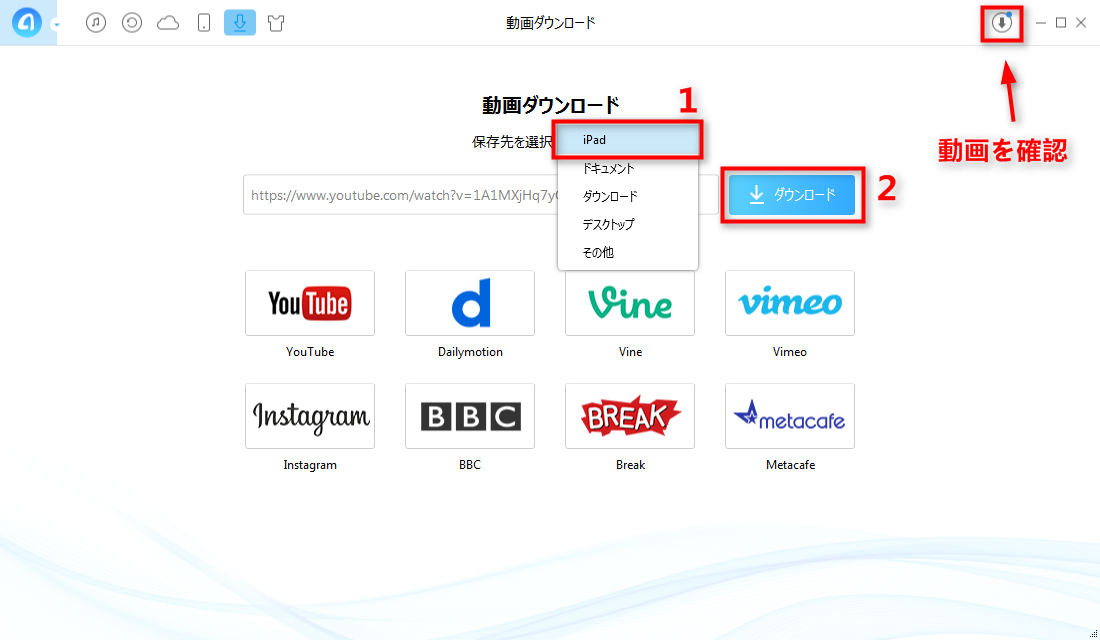Click the YouTube text label
1100x640 pixels.
pyautogui.click(x=310, y=352)
